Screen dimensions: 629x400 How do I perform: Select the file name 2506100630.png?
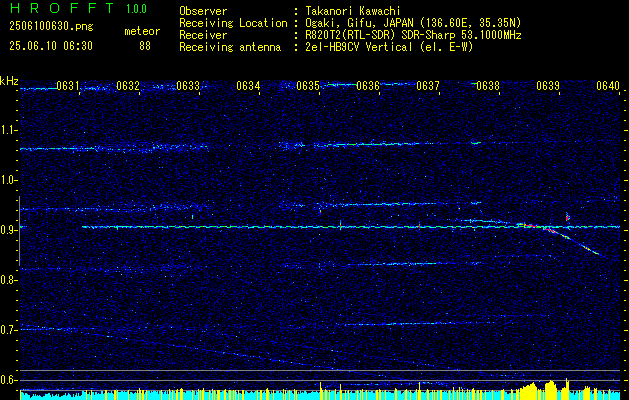pos(51,27)
